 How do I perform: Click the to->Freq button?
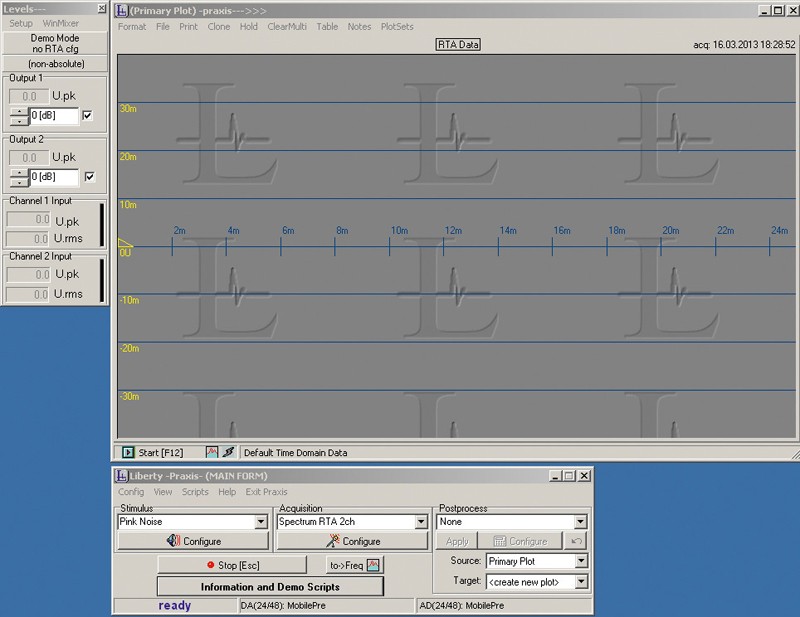(355, 565)
